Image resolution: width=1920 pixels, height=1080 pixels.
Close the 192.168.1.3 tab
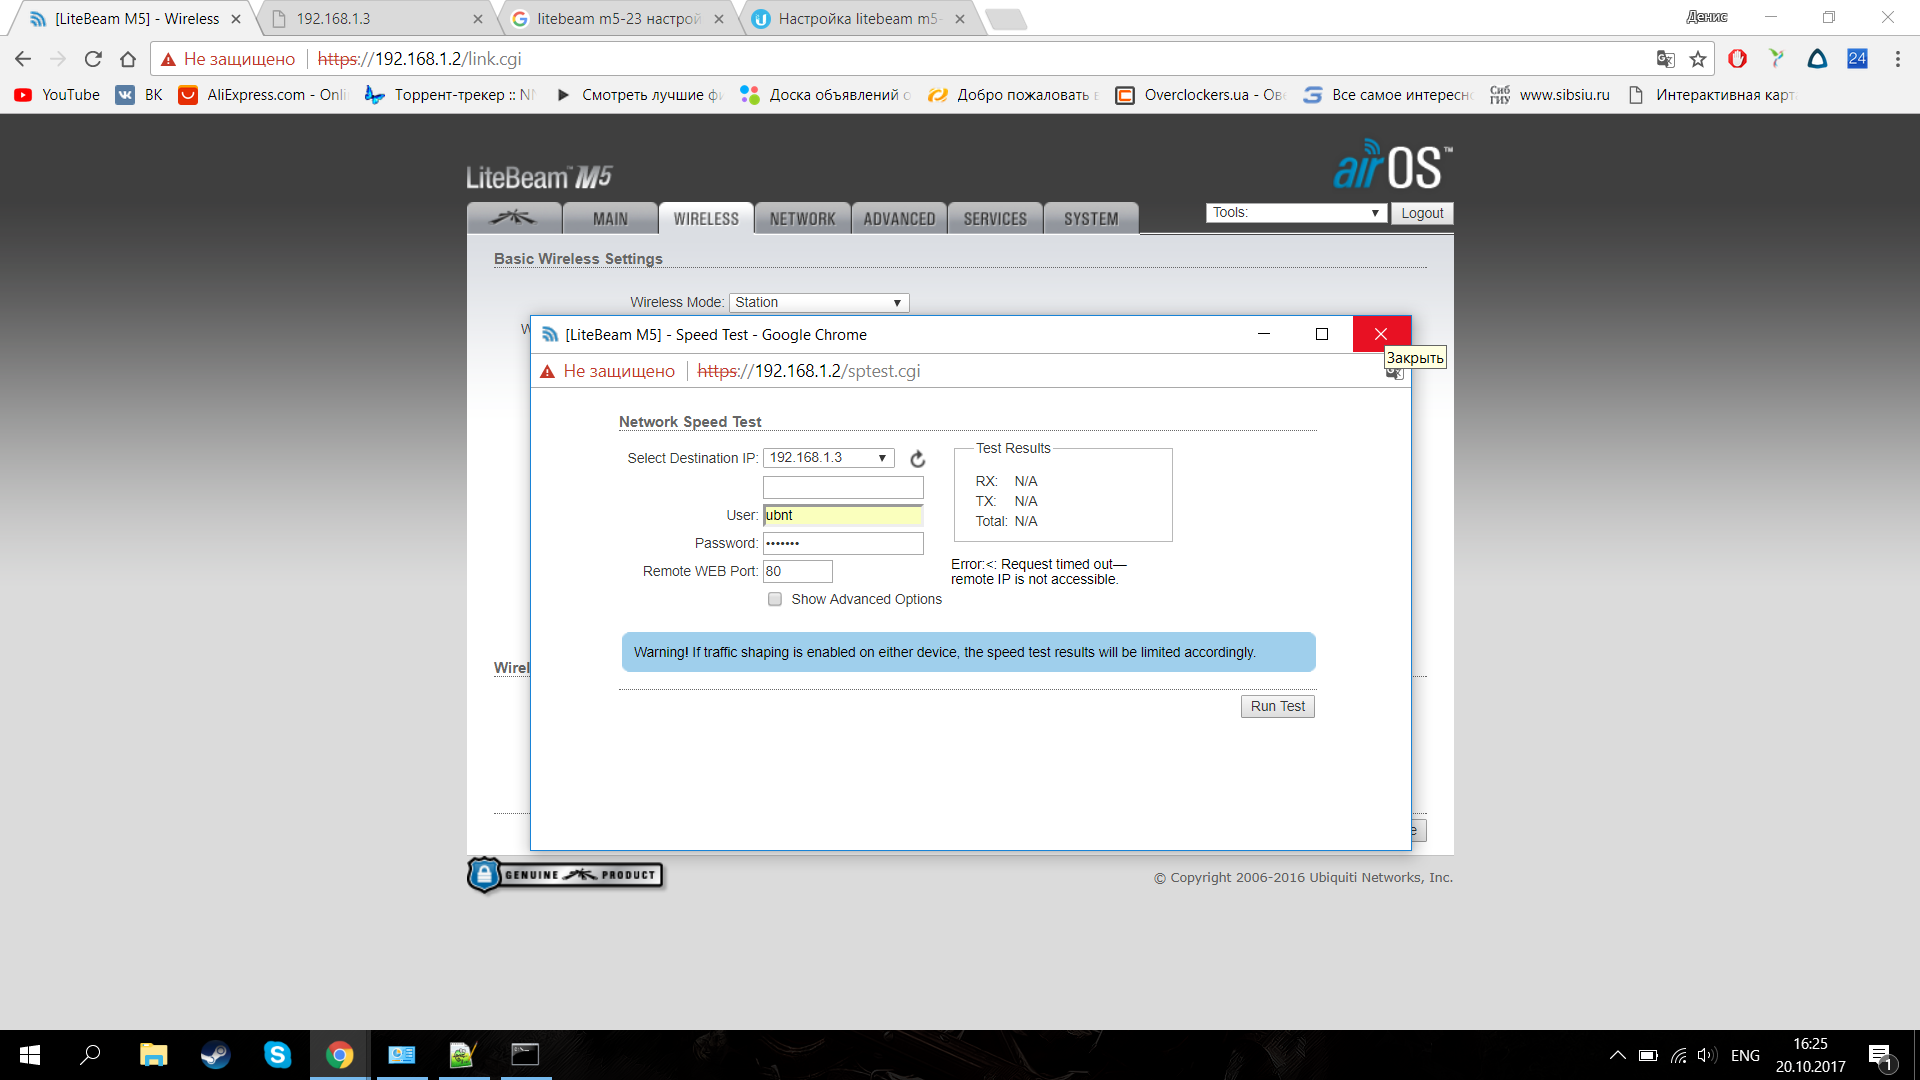[x=477, y=19]
